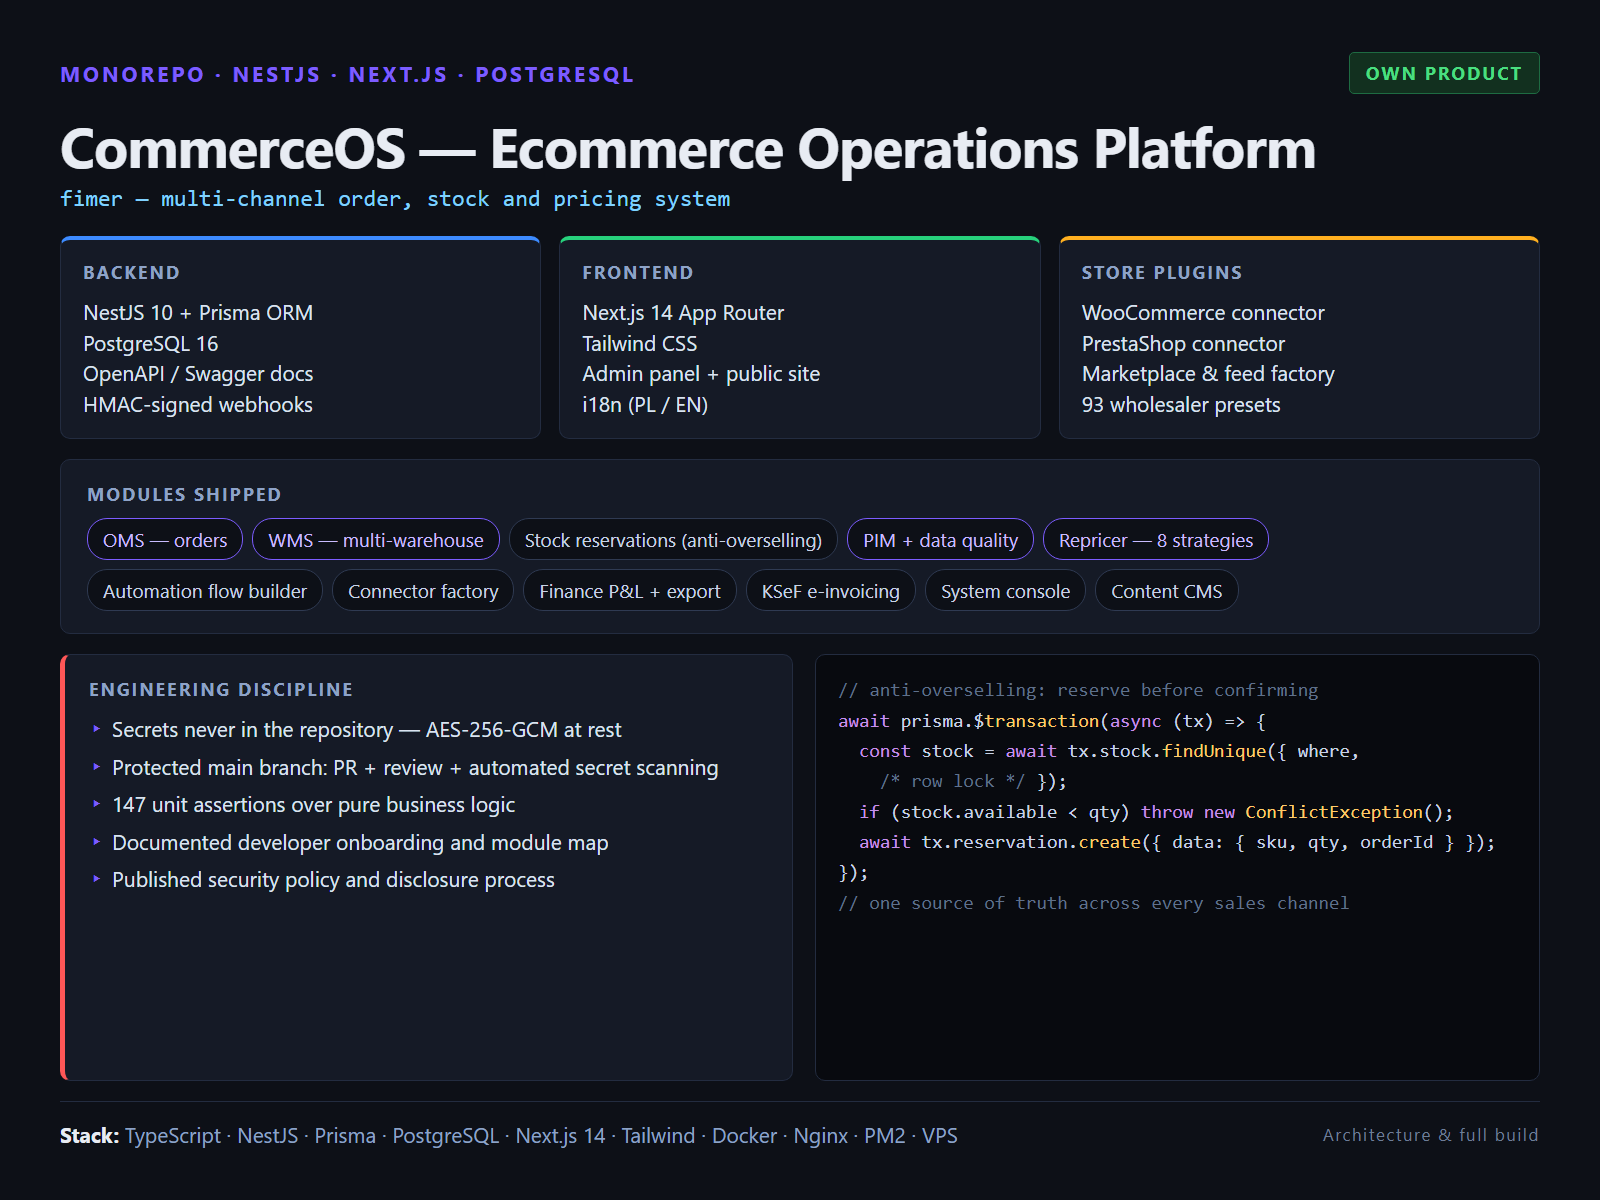Click the word MONOREPO in the top tagline
The image size is (1600, 1200).
[132, 75]
